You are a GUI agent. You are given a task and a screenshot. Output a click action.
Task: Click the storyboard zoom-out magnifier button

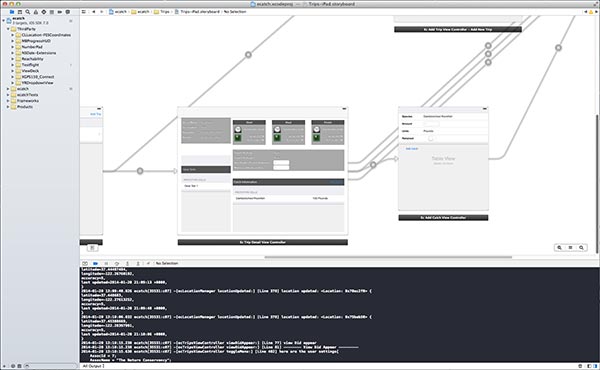point(559,248)
